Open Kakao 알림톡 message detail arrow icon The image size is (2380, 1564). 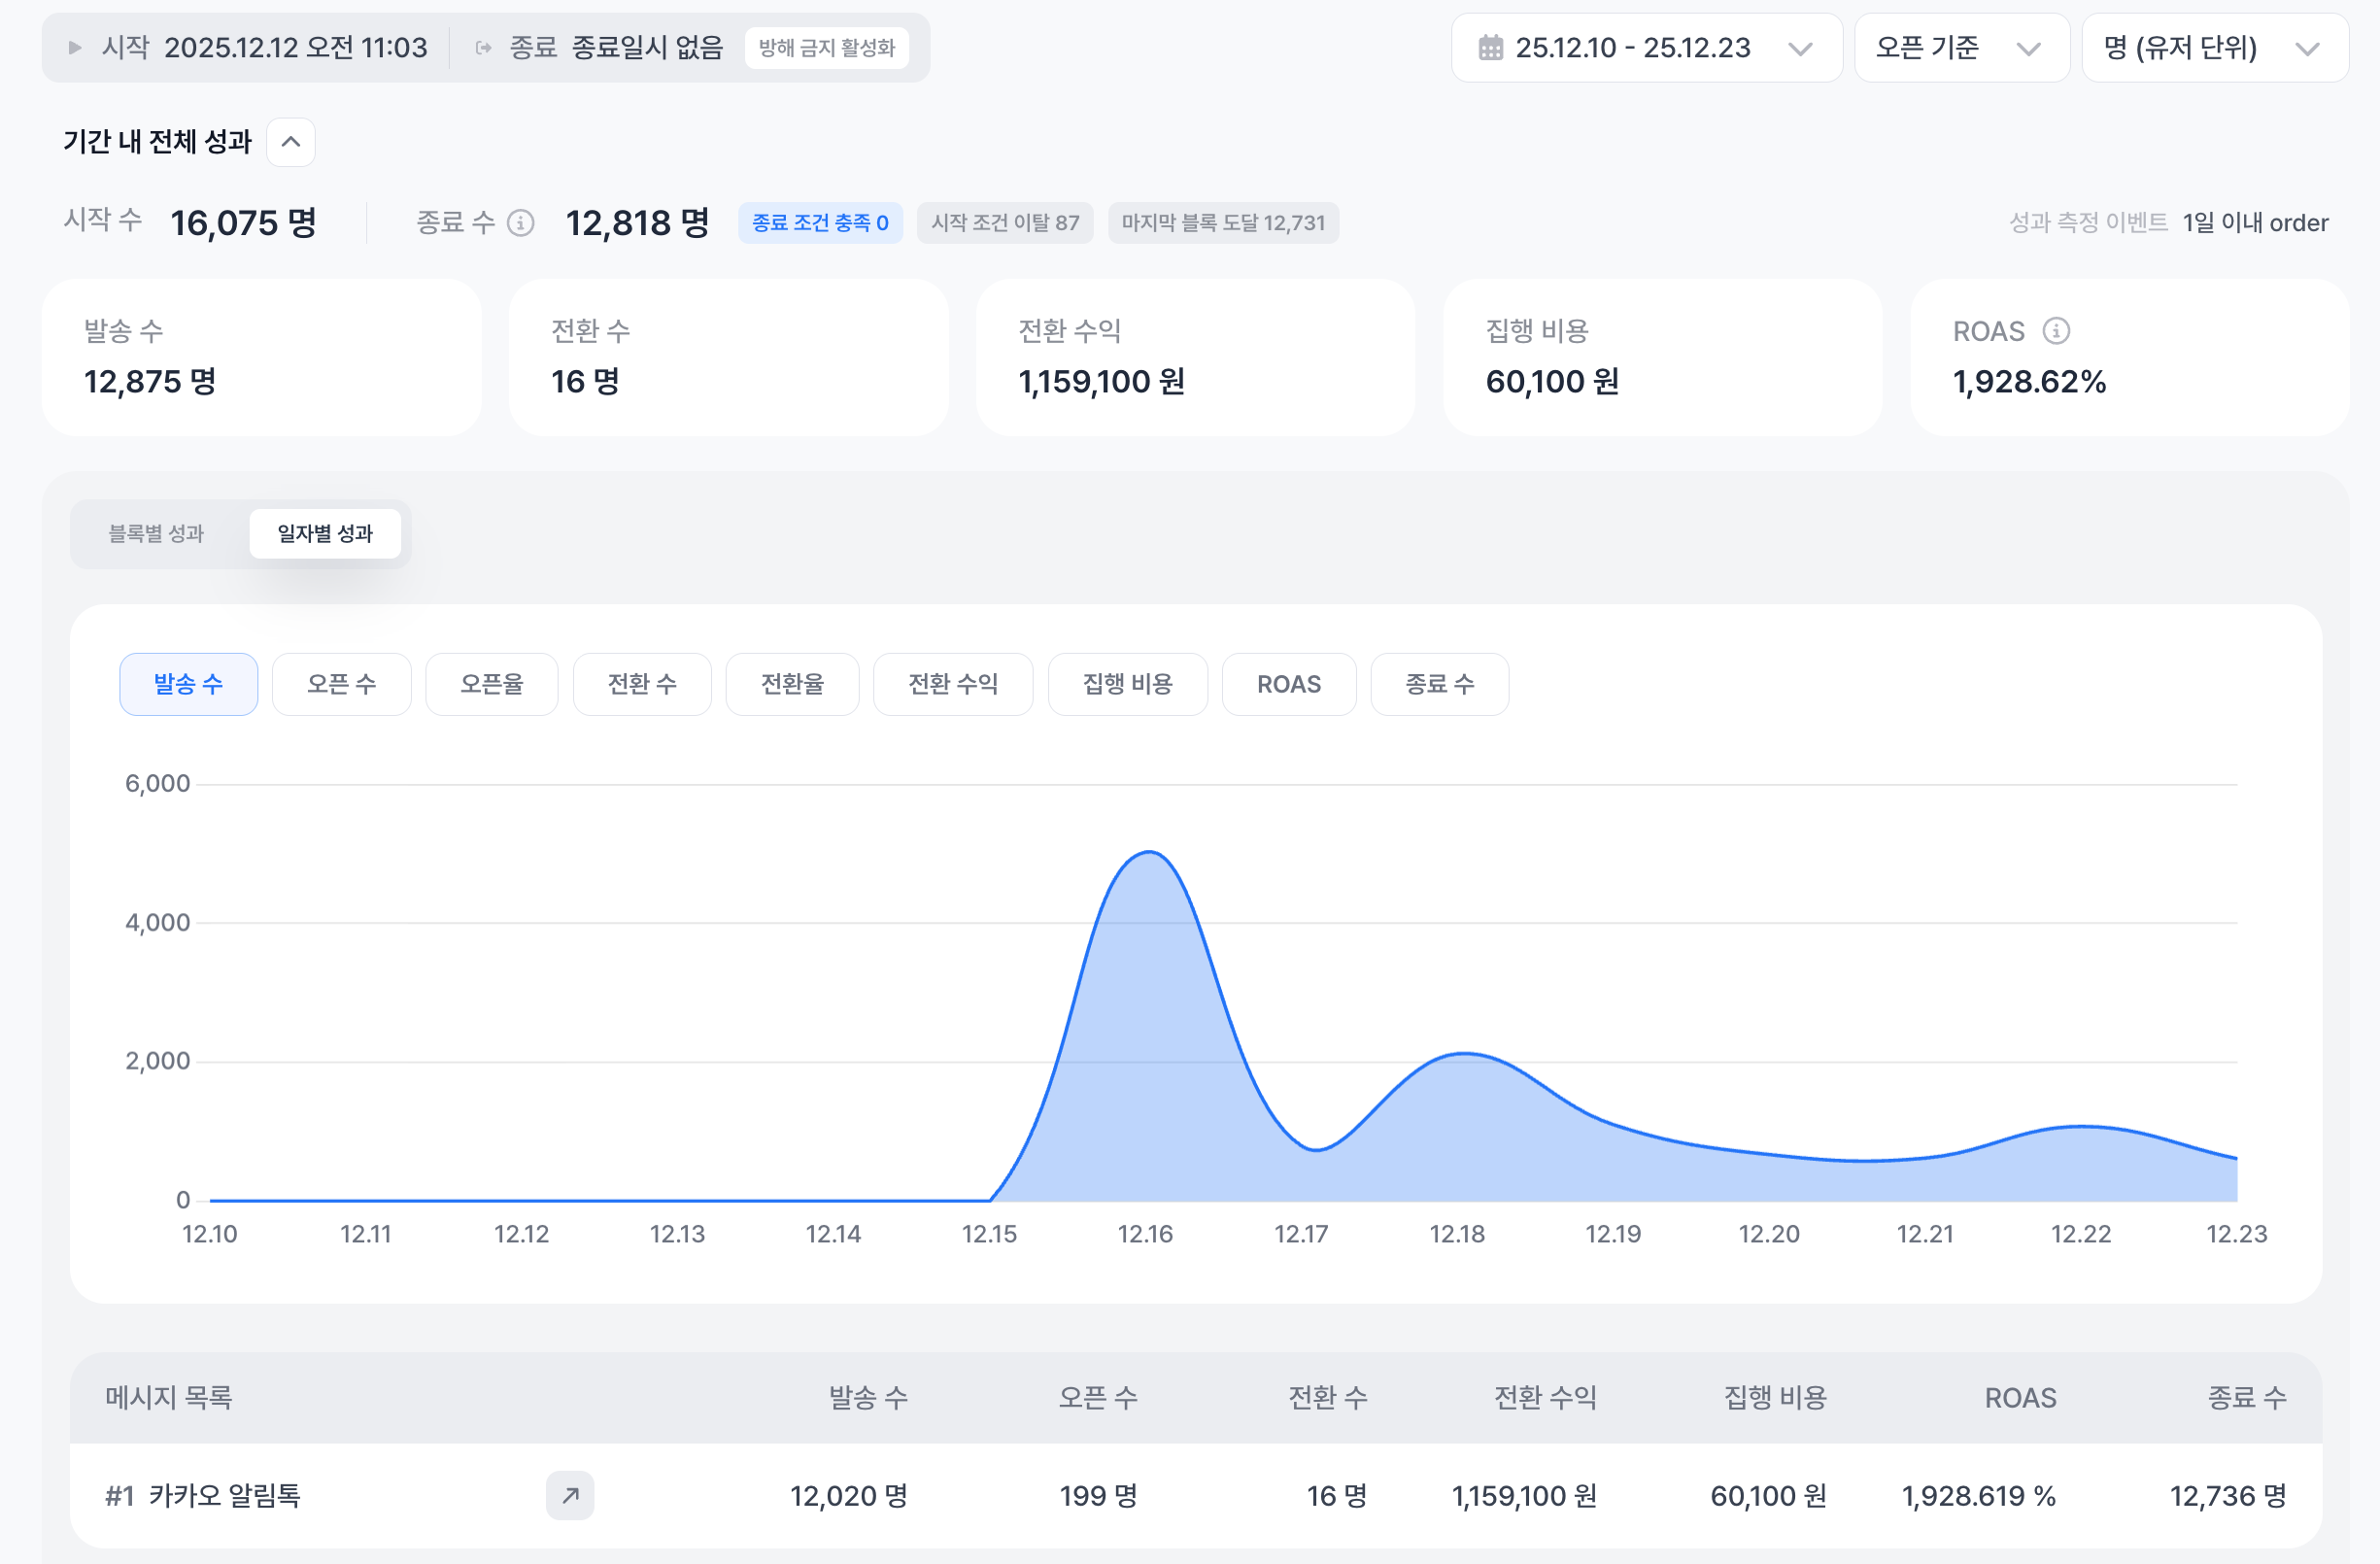pos(570,1495)
